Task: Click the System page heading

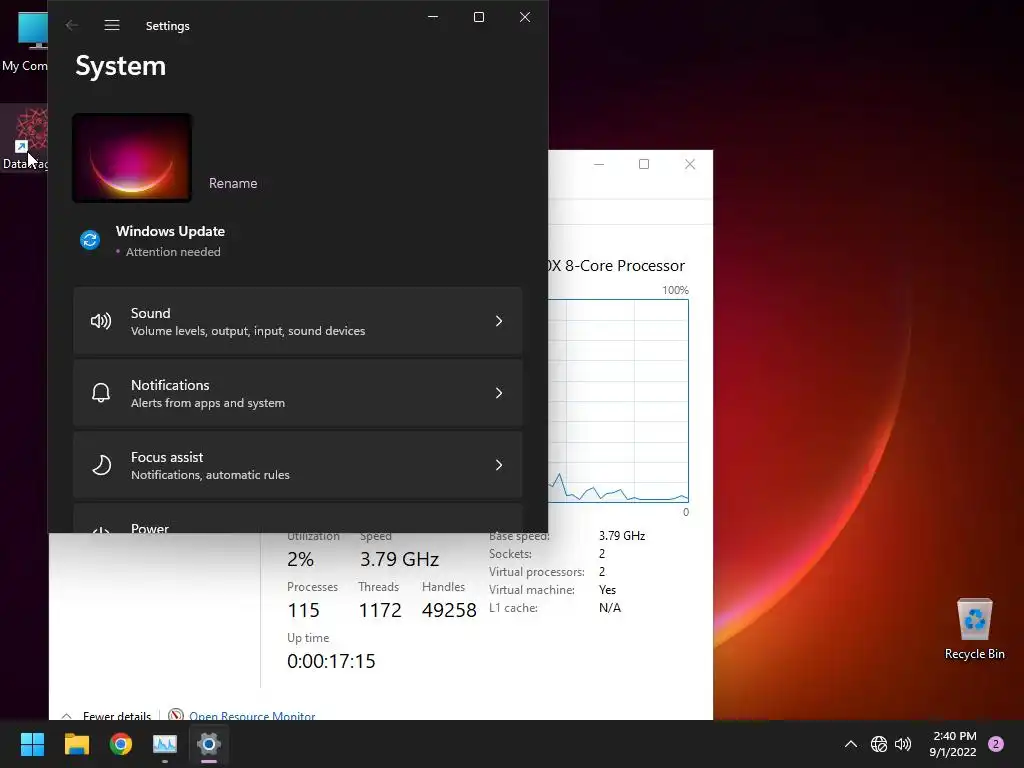Action: pyautogui.click(x=121, y=66)
